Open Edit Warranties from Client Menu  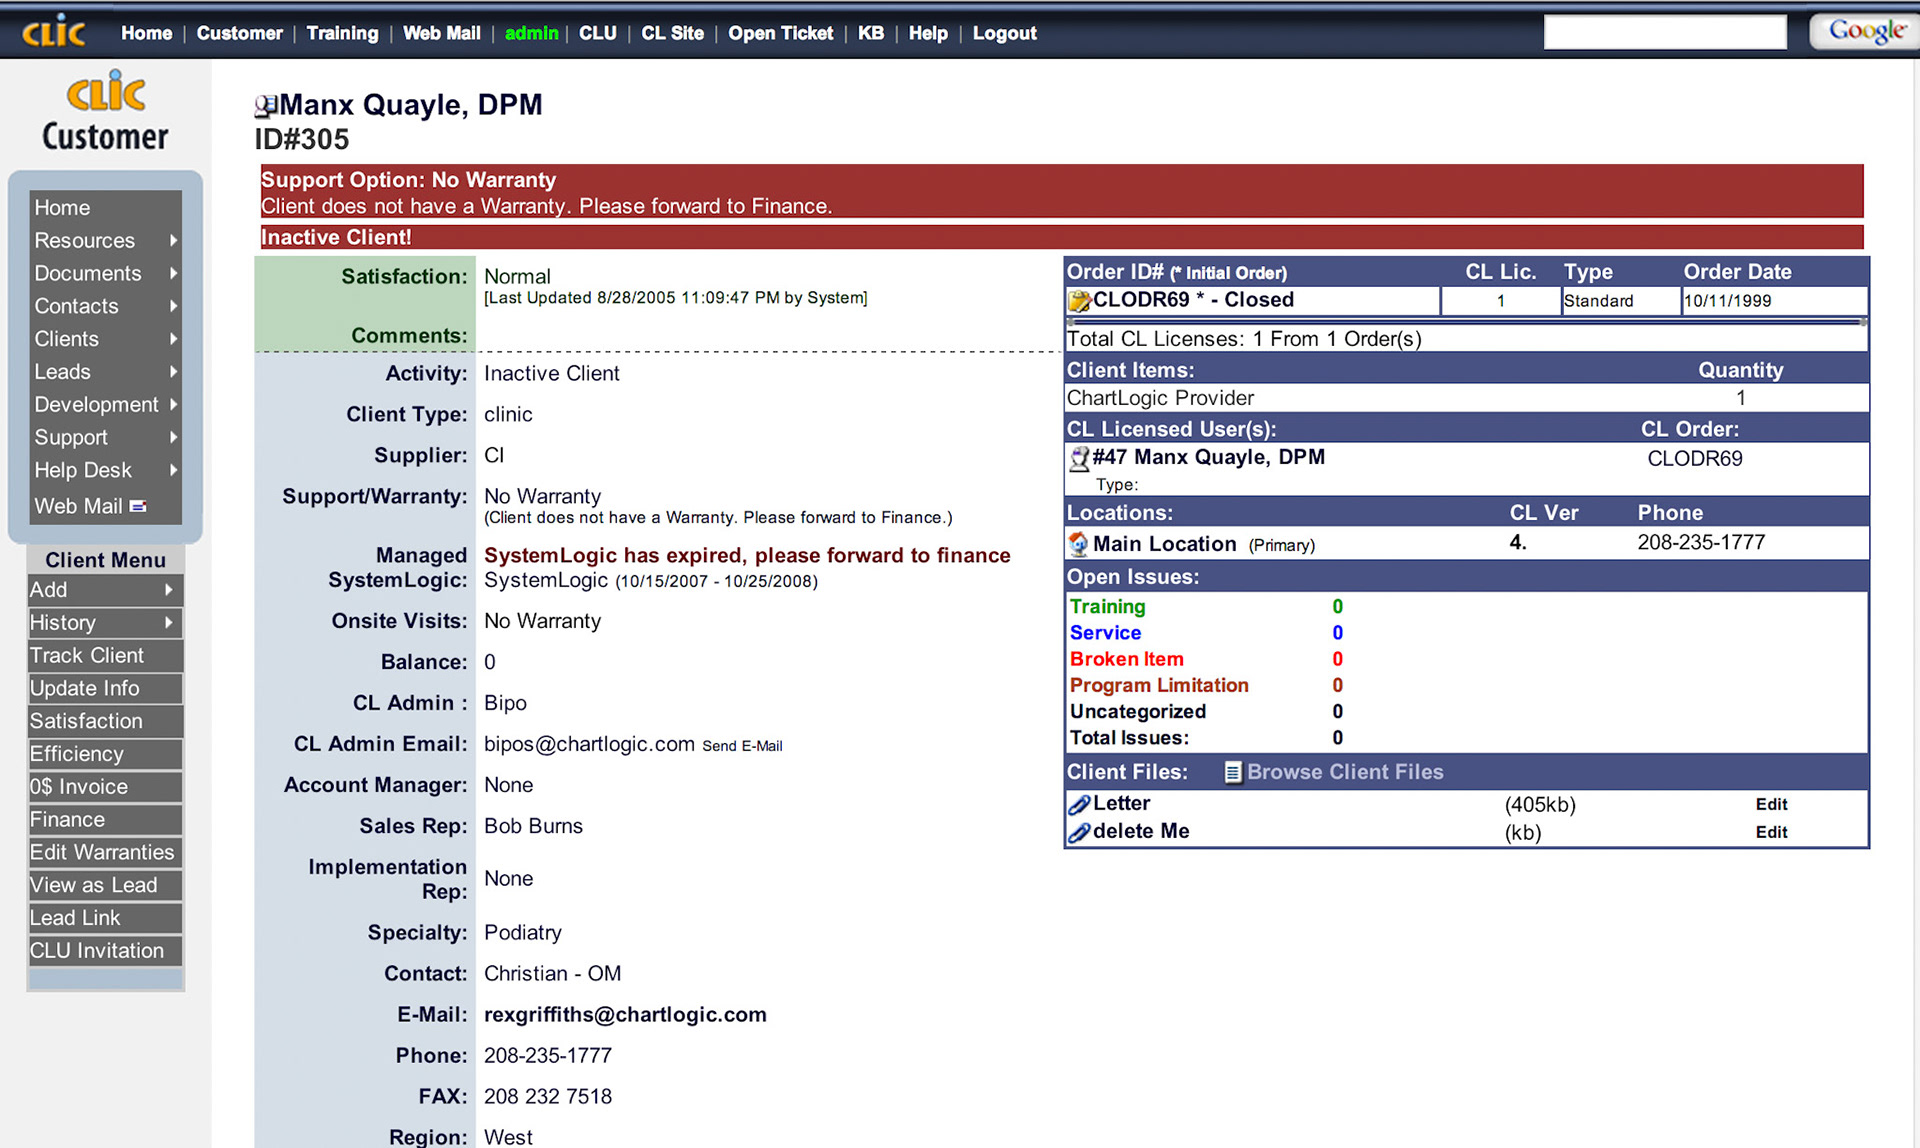coord(102,853)
